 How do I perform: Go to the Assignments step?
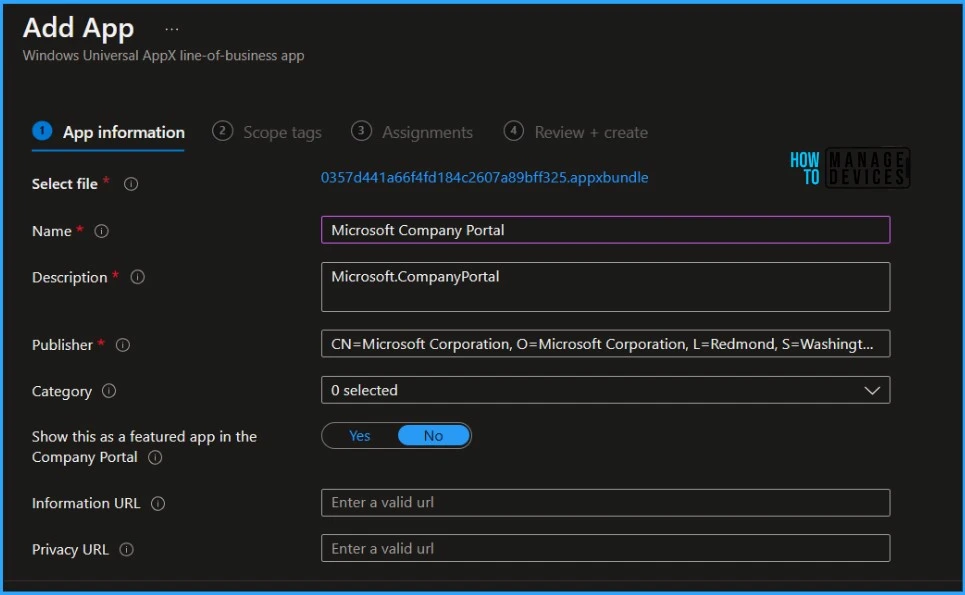412,132
